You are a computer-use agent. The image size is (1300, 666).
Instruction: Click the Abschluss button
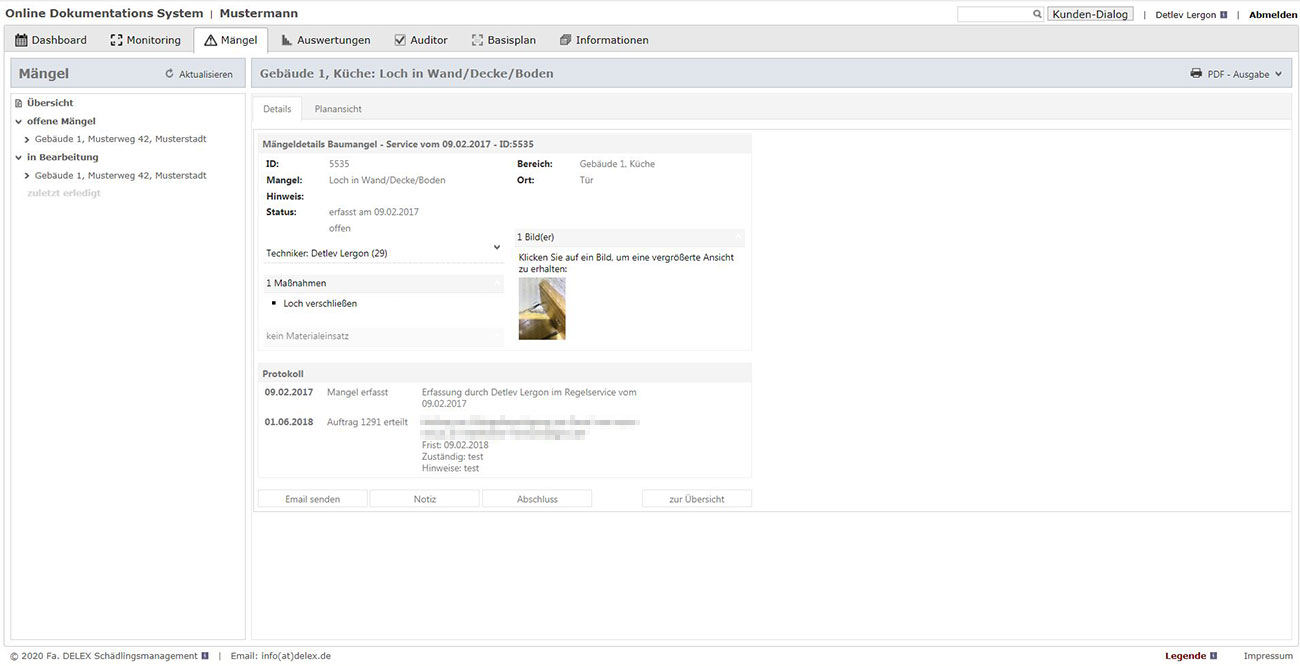tap(537, 499)
